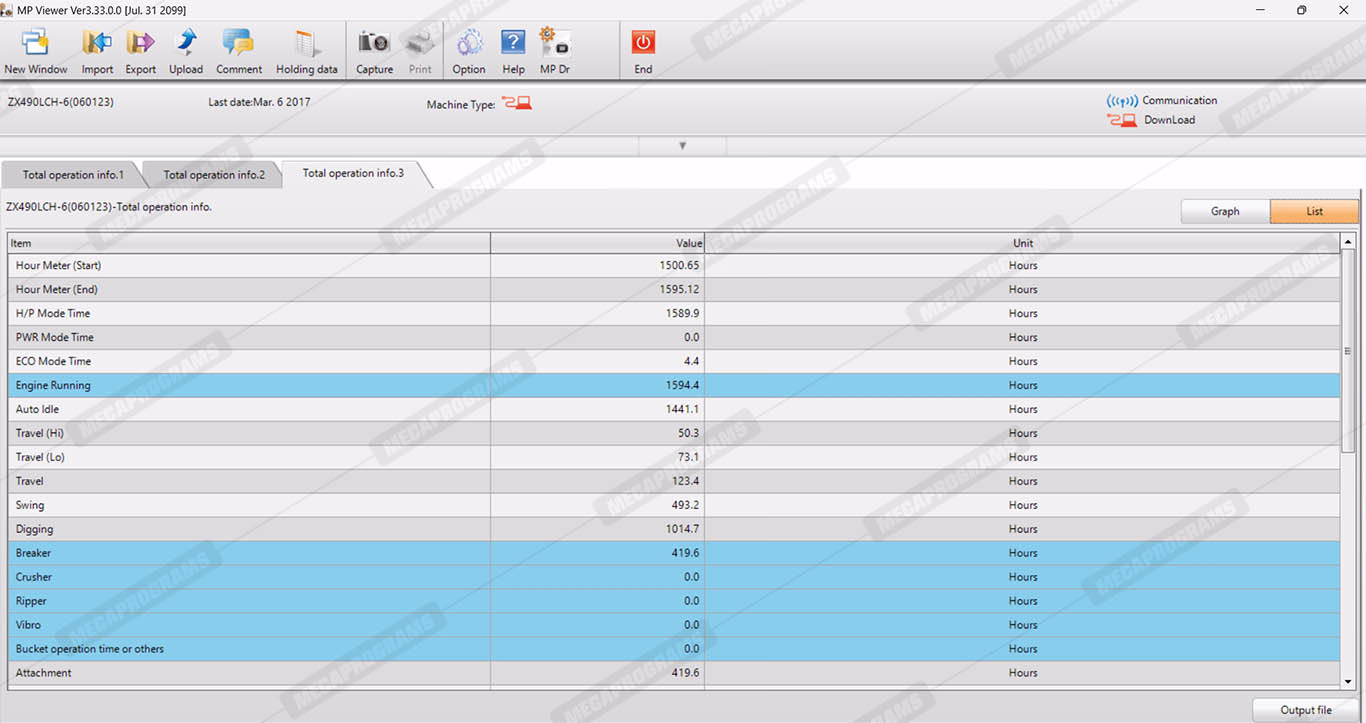Image resolution: width=1366 pixels, height=723 pixels.
Task: Switch to Total operation info.2 tab
Action: 214,175
